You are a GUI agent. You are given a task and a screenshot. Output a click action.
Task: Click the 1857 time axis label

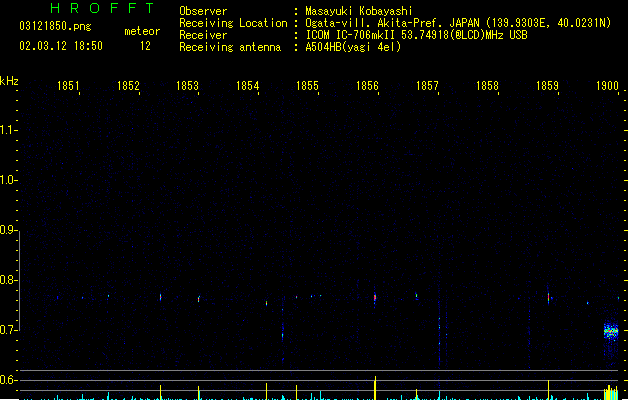[x=427, y=86]
